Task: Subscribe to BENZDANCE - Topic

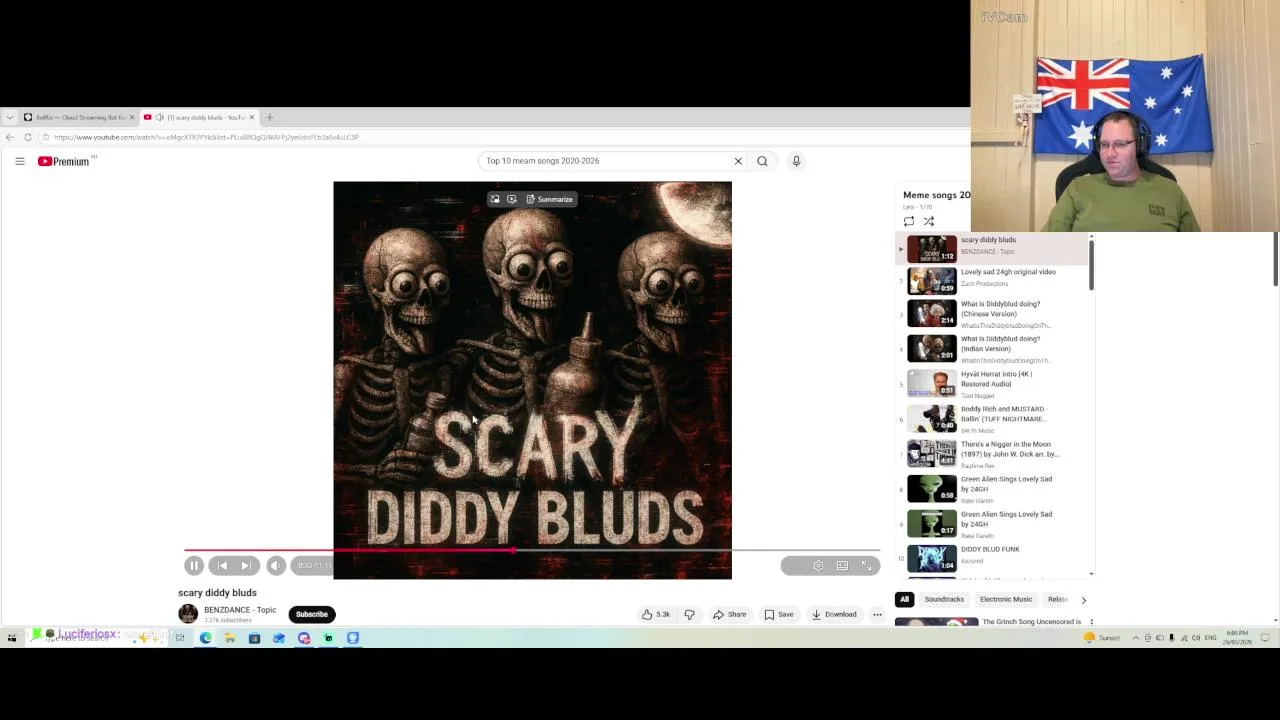Action: pos(311,614)
